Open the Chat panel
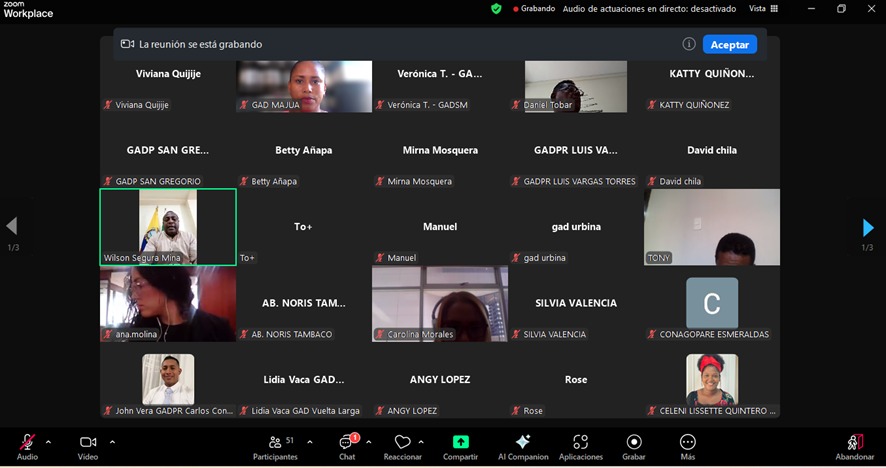 [347, 443]
